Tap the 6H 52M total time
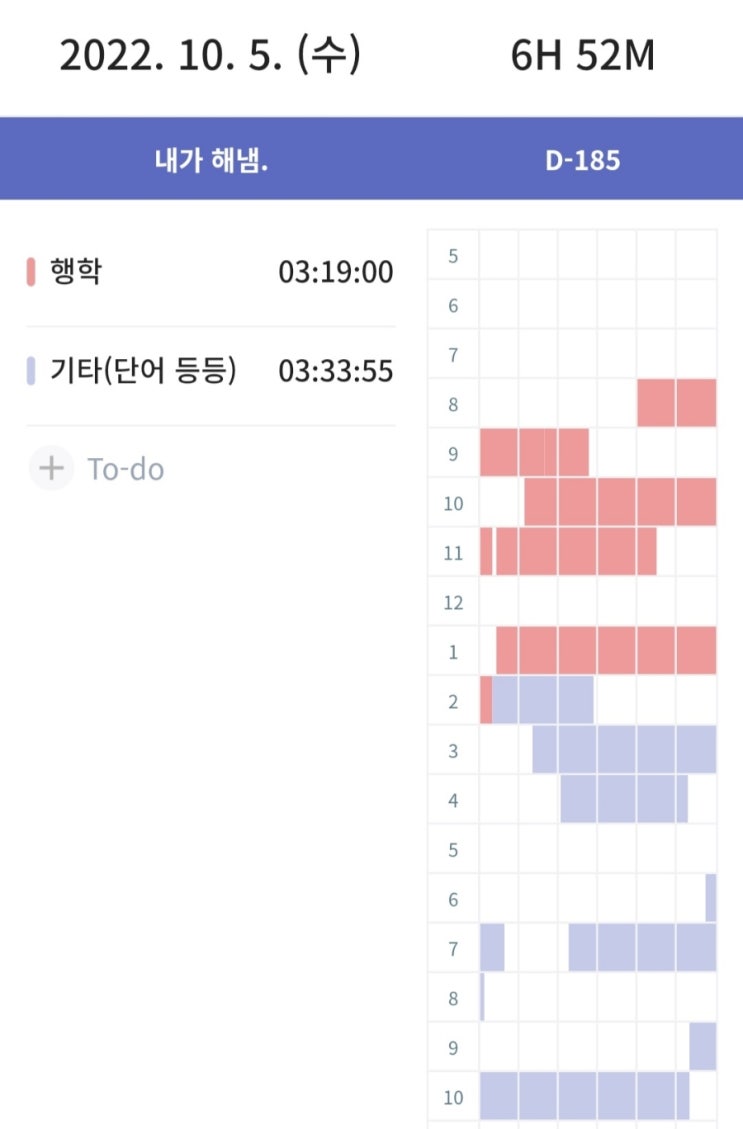Image resolution: width=743 pixels, height=1129 pixels. click(582, 55)
